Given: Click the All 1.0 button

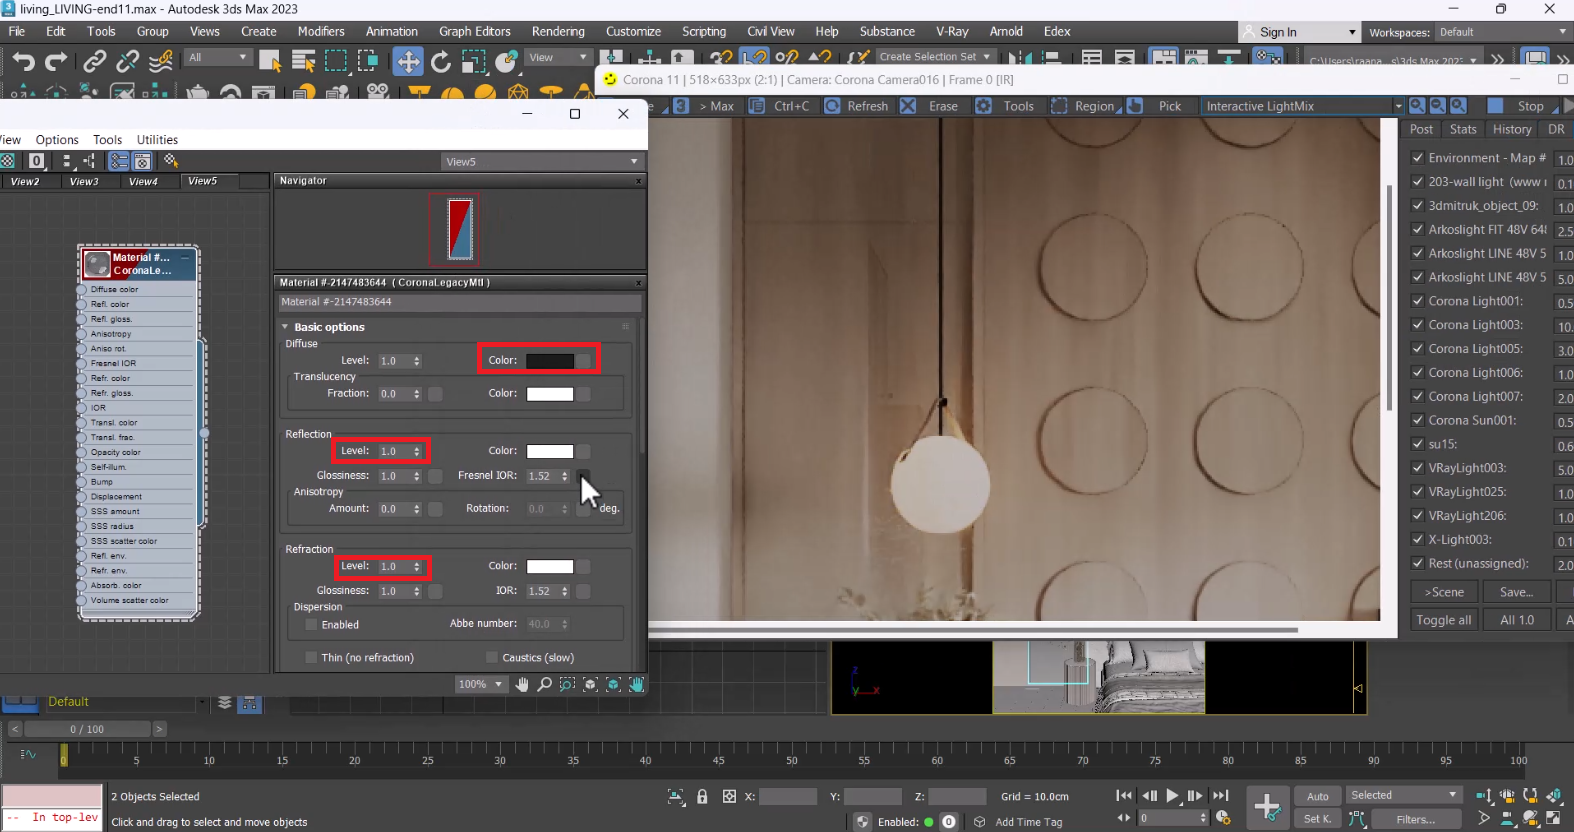Looking at the screenshot, I should 1516,620.
